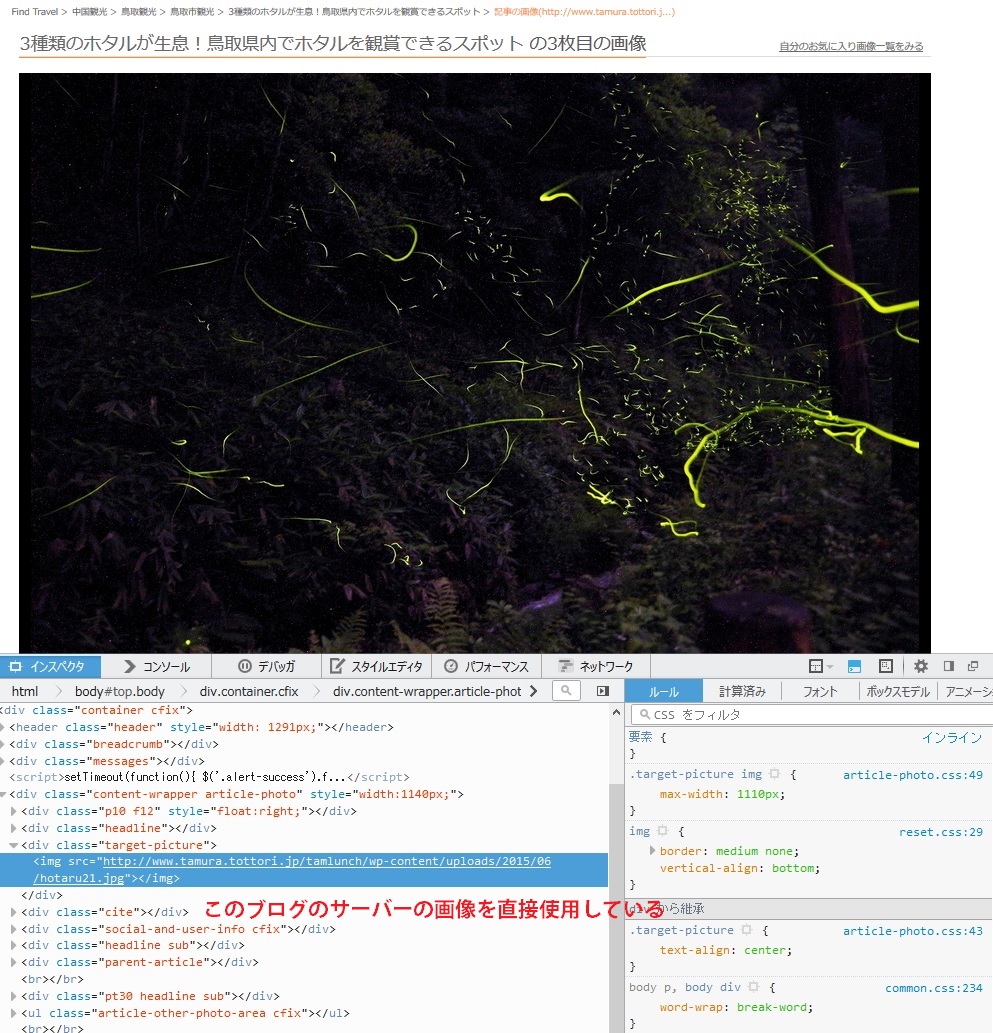Click the text-align value center
The height and width of the screenshot is (1033, 993).
[766, 949]
